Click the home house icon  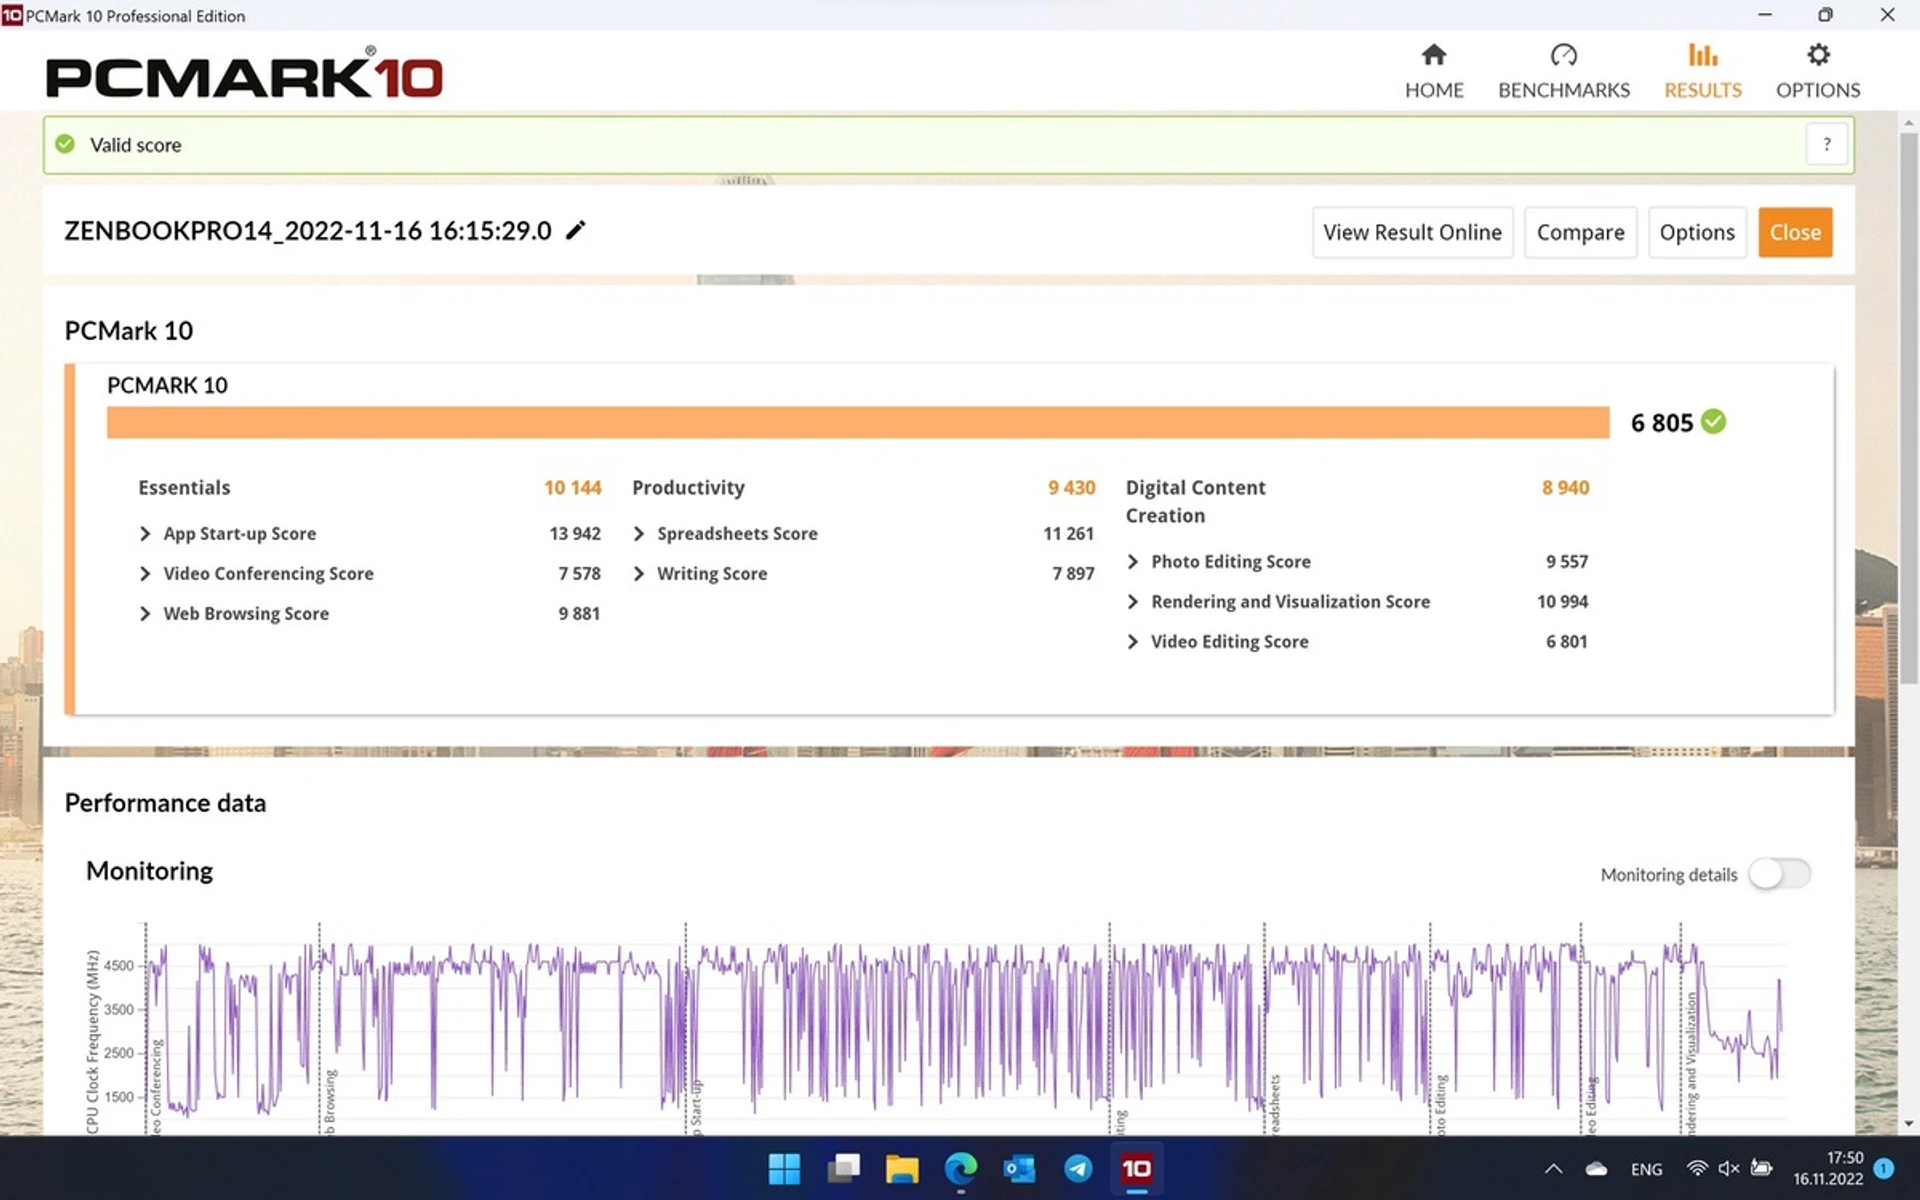tap(1433, 54)
